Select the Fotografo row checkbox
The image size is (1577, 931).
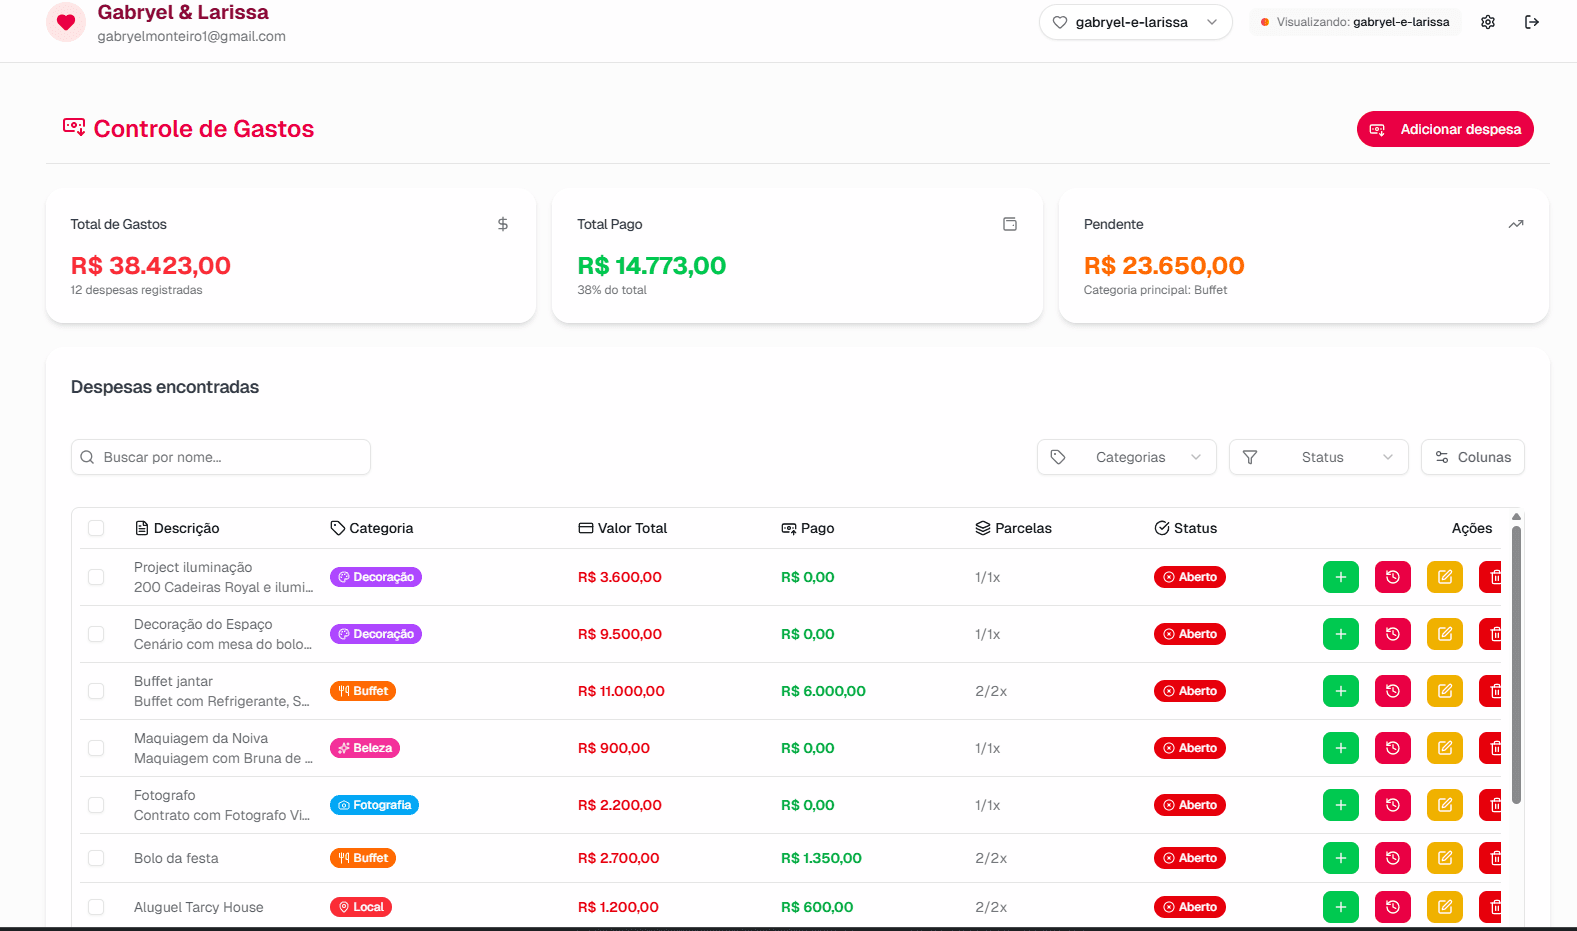pos(96,805)
